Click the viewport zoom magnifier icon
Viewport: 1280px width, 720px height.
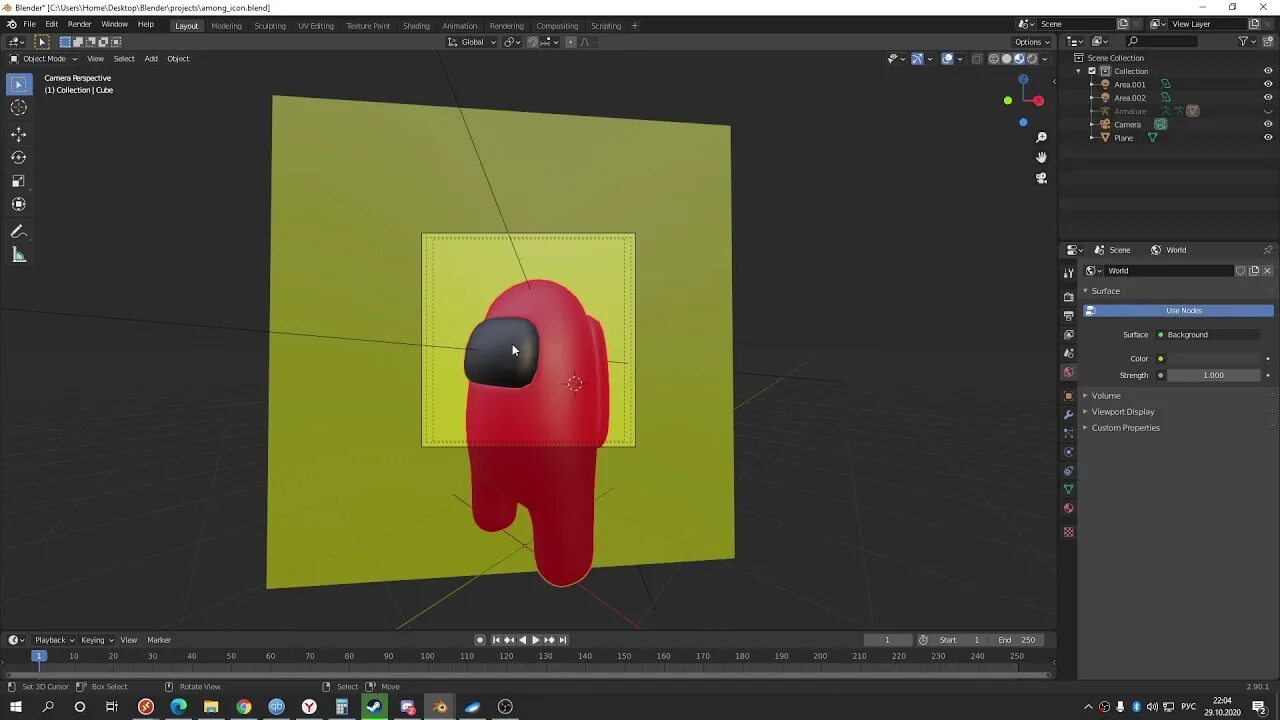coord(1041,137)
